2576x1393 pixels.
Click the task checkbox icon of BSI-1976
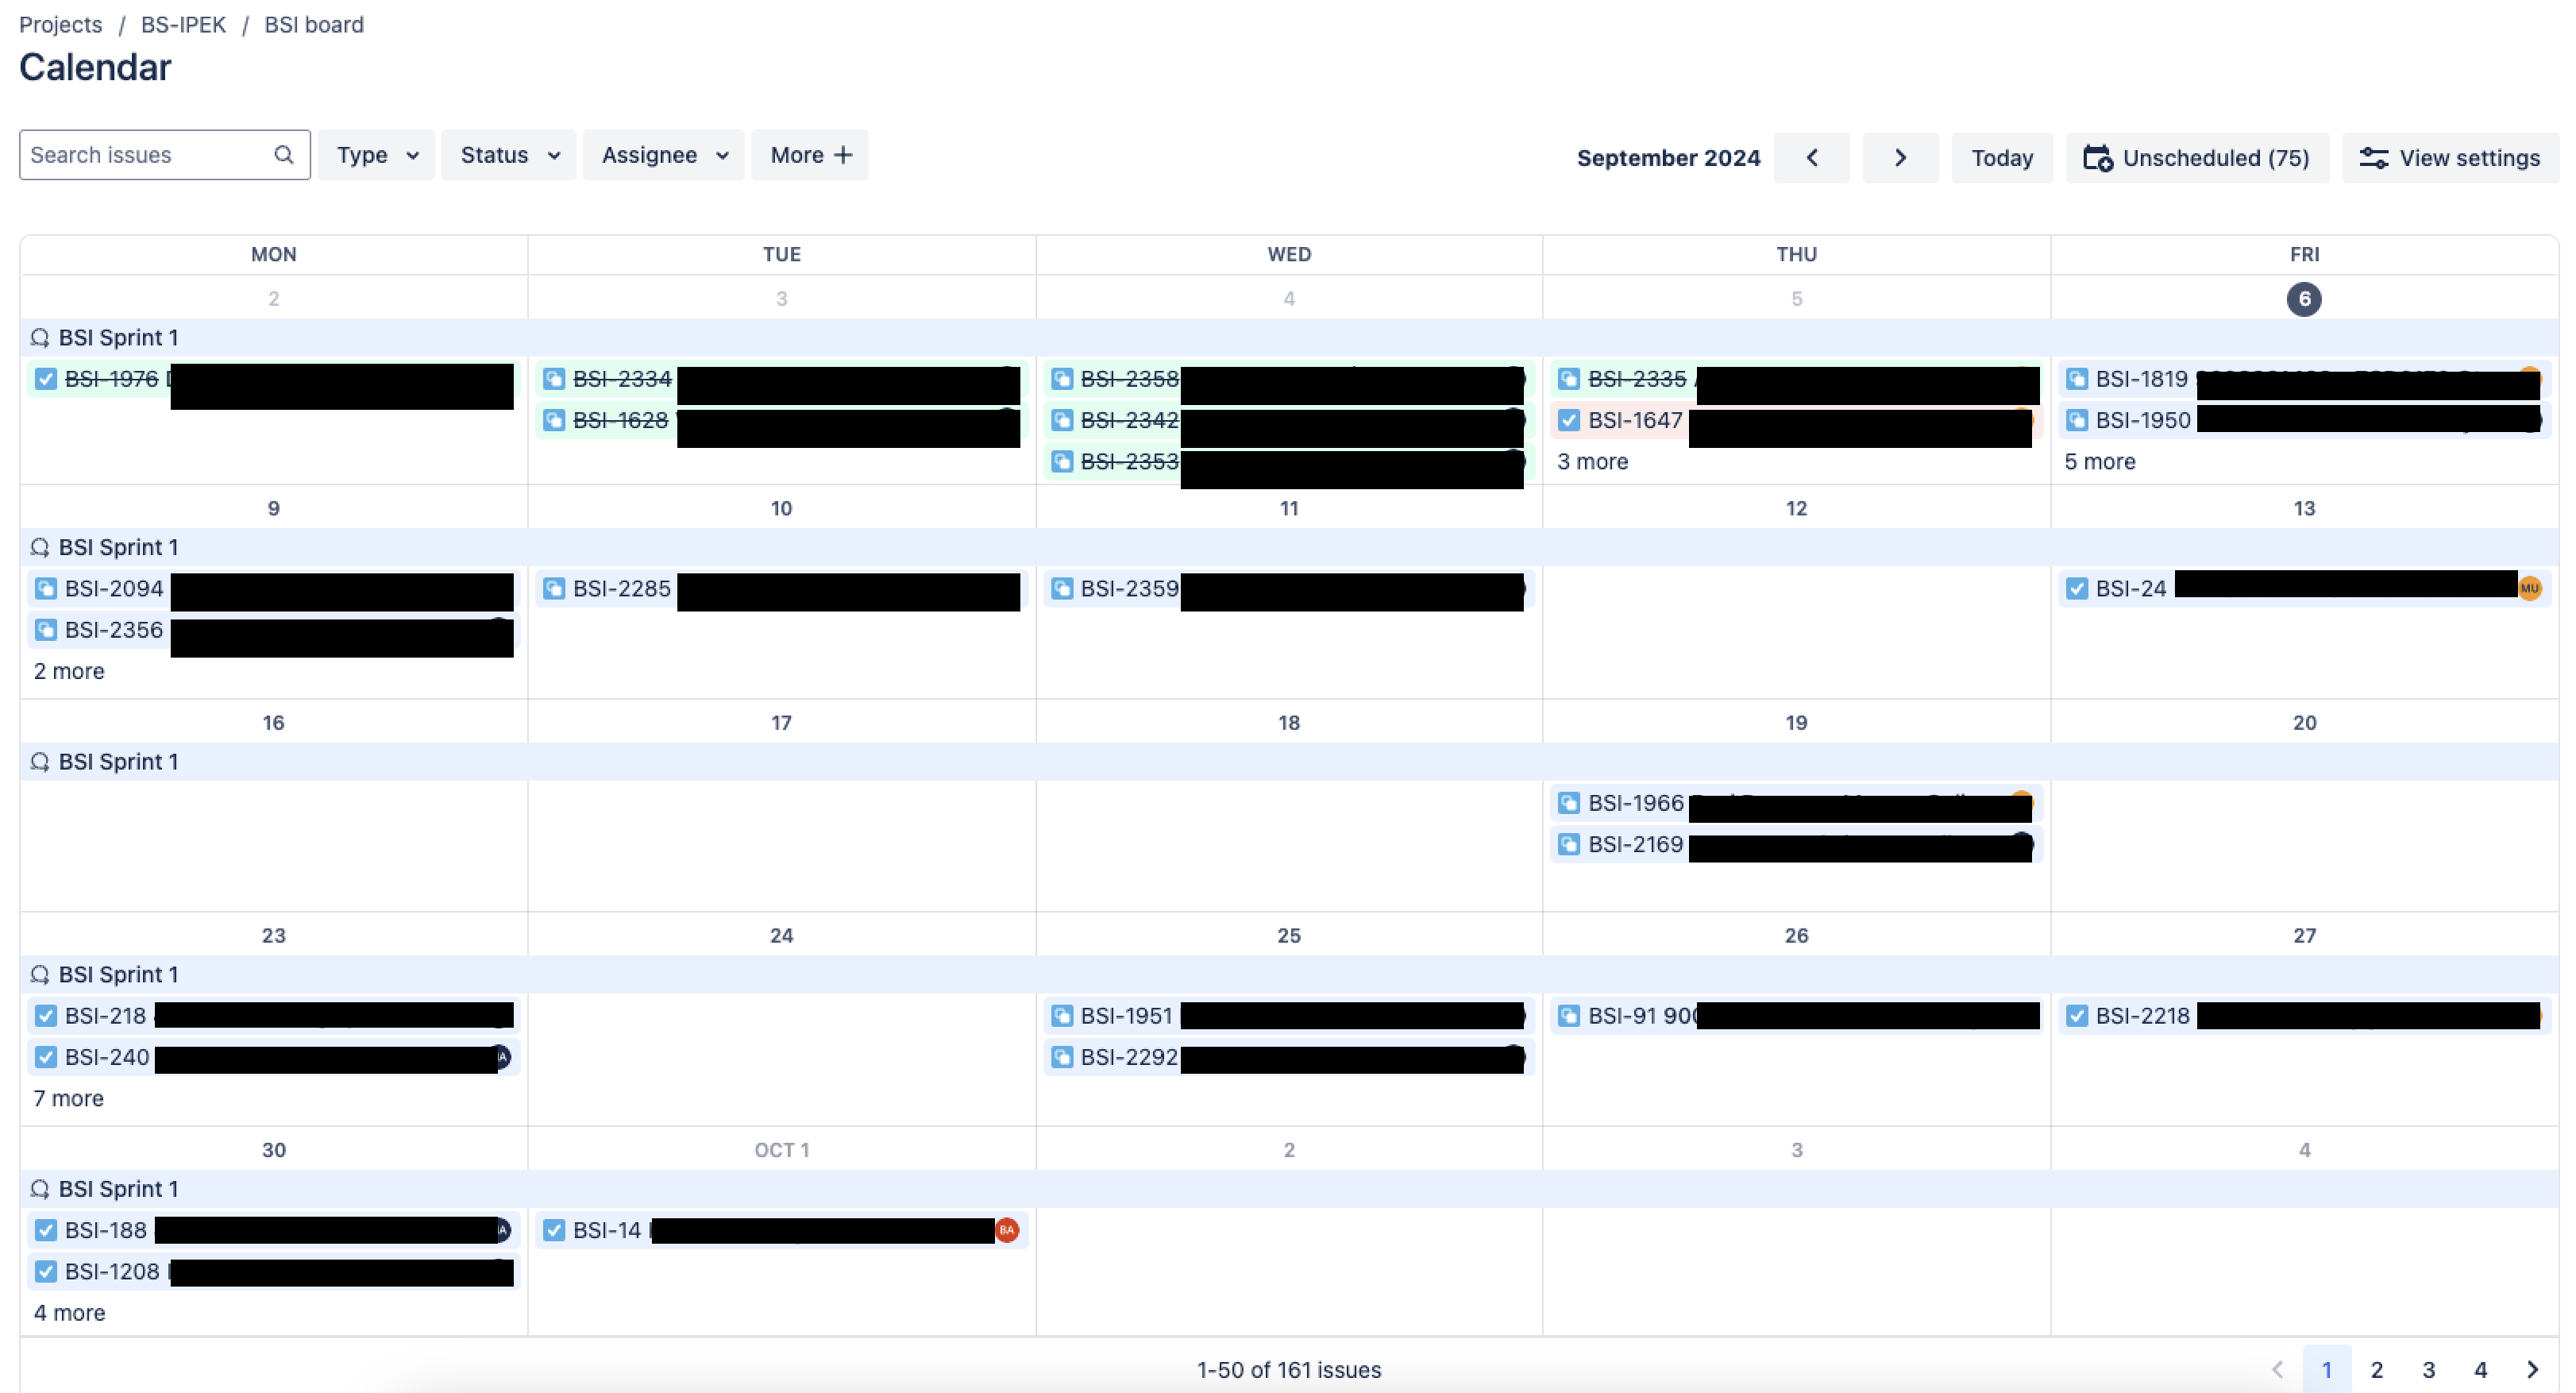pyautogui.click(x=46, y=379)
